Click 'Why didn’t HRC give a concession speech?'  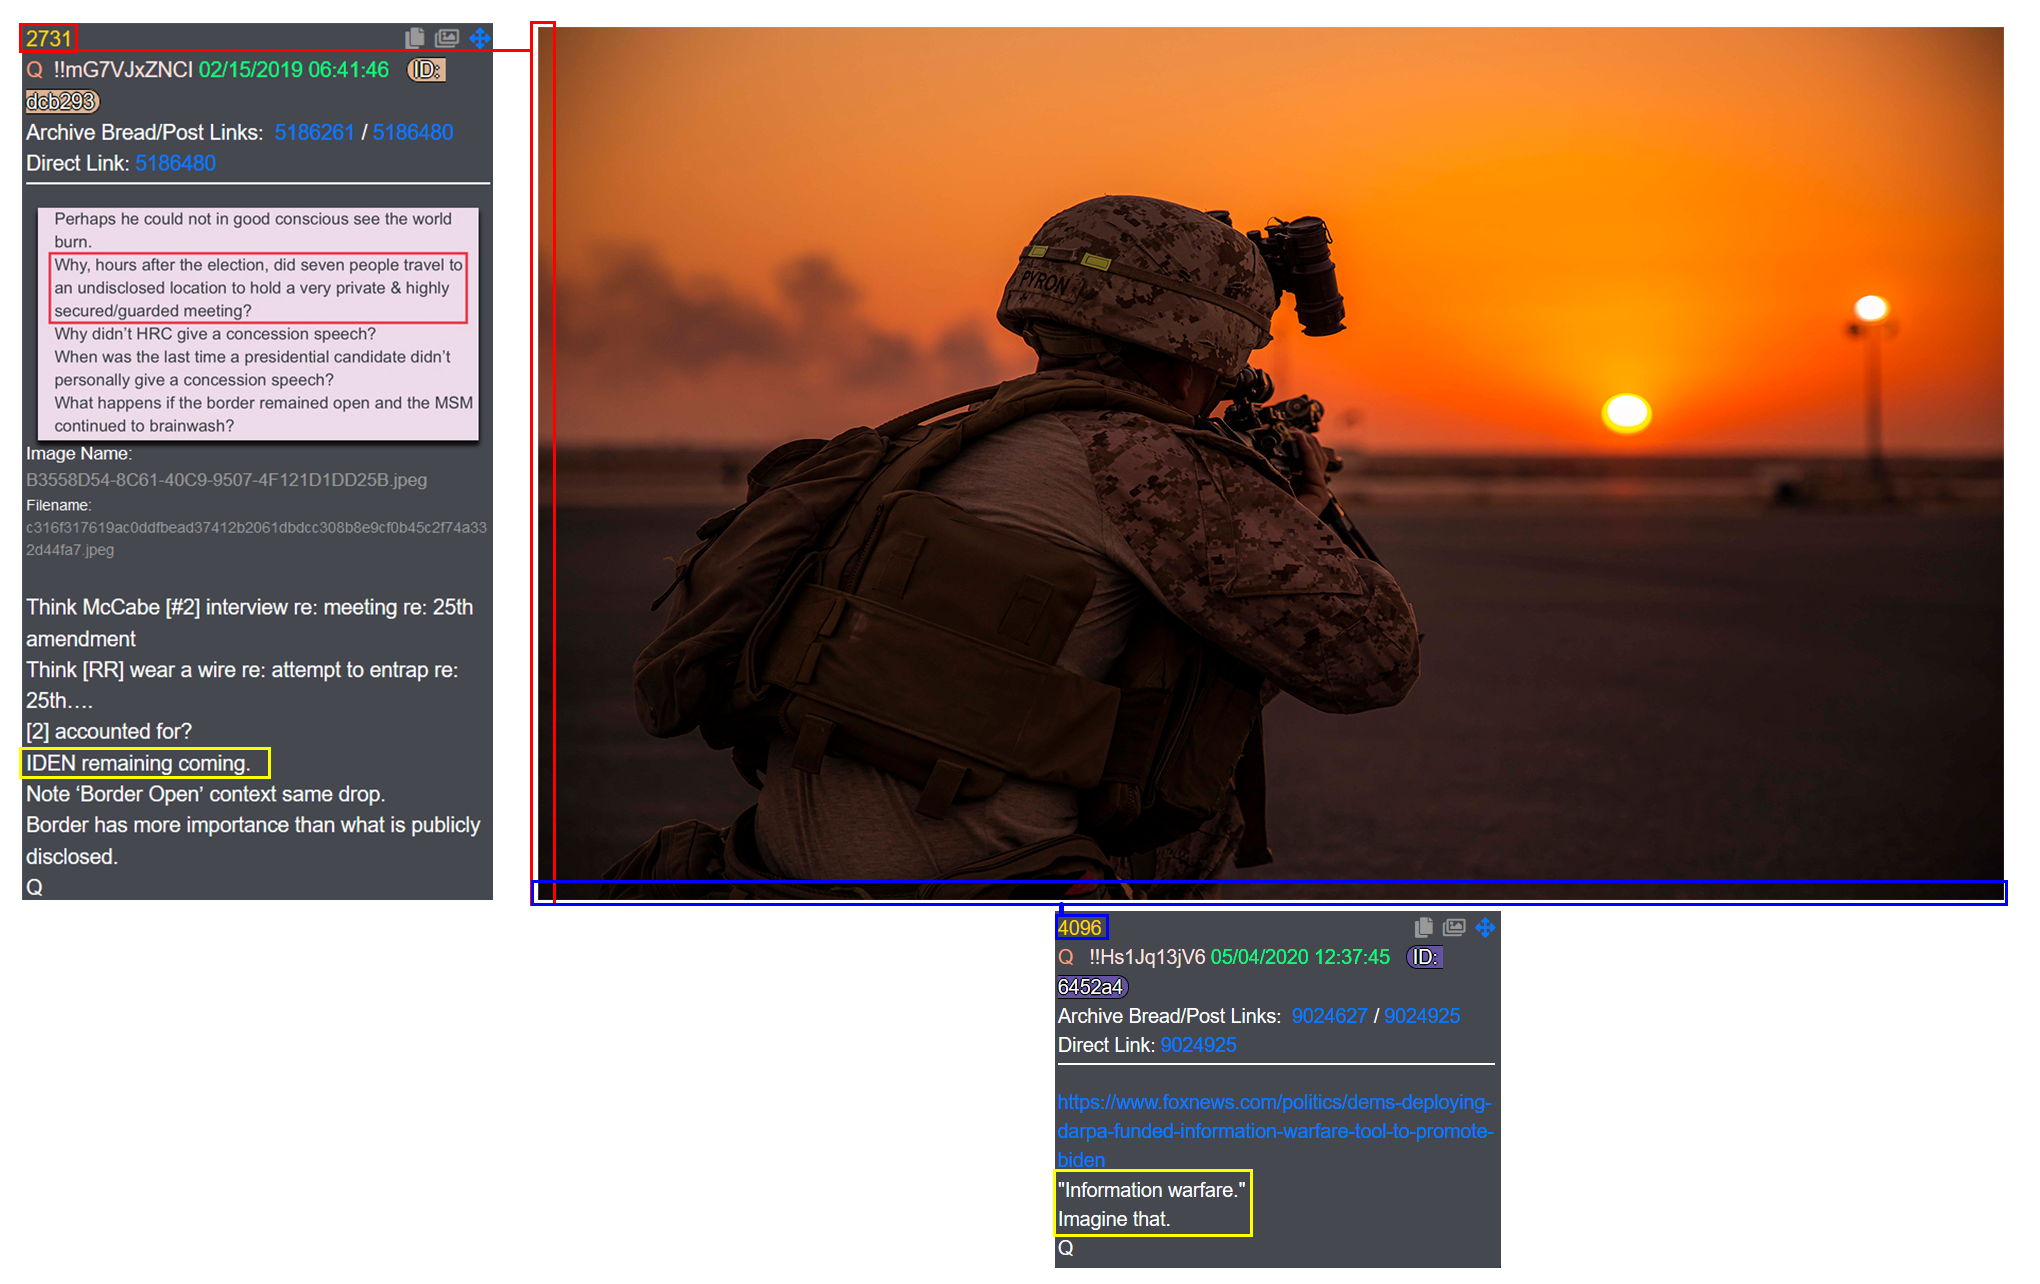point(215,334)
